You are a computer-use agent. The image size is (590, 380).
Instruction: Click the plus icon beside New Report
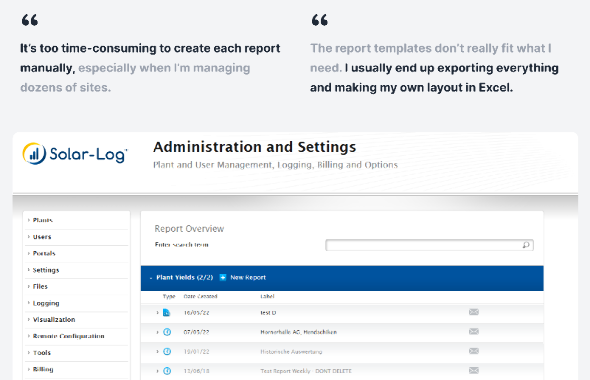pyautogui.click(x=223, y=277)
